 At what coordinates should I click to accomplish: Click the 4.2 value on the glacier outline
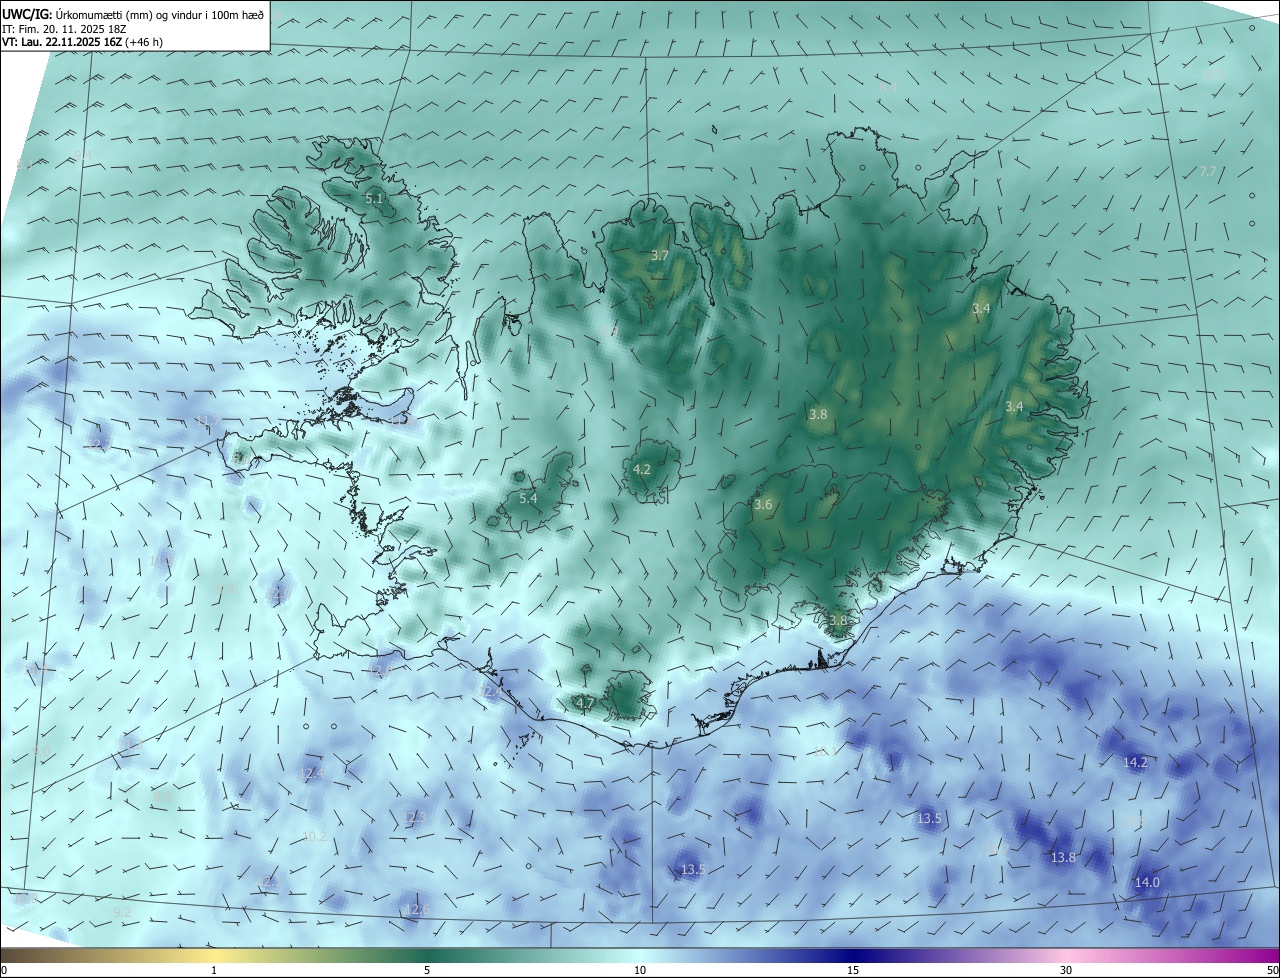pyautogui.click(x=642, y=469)
